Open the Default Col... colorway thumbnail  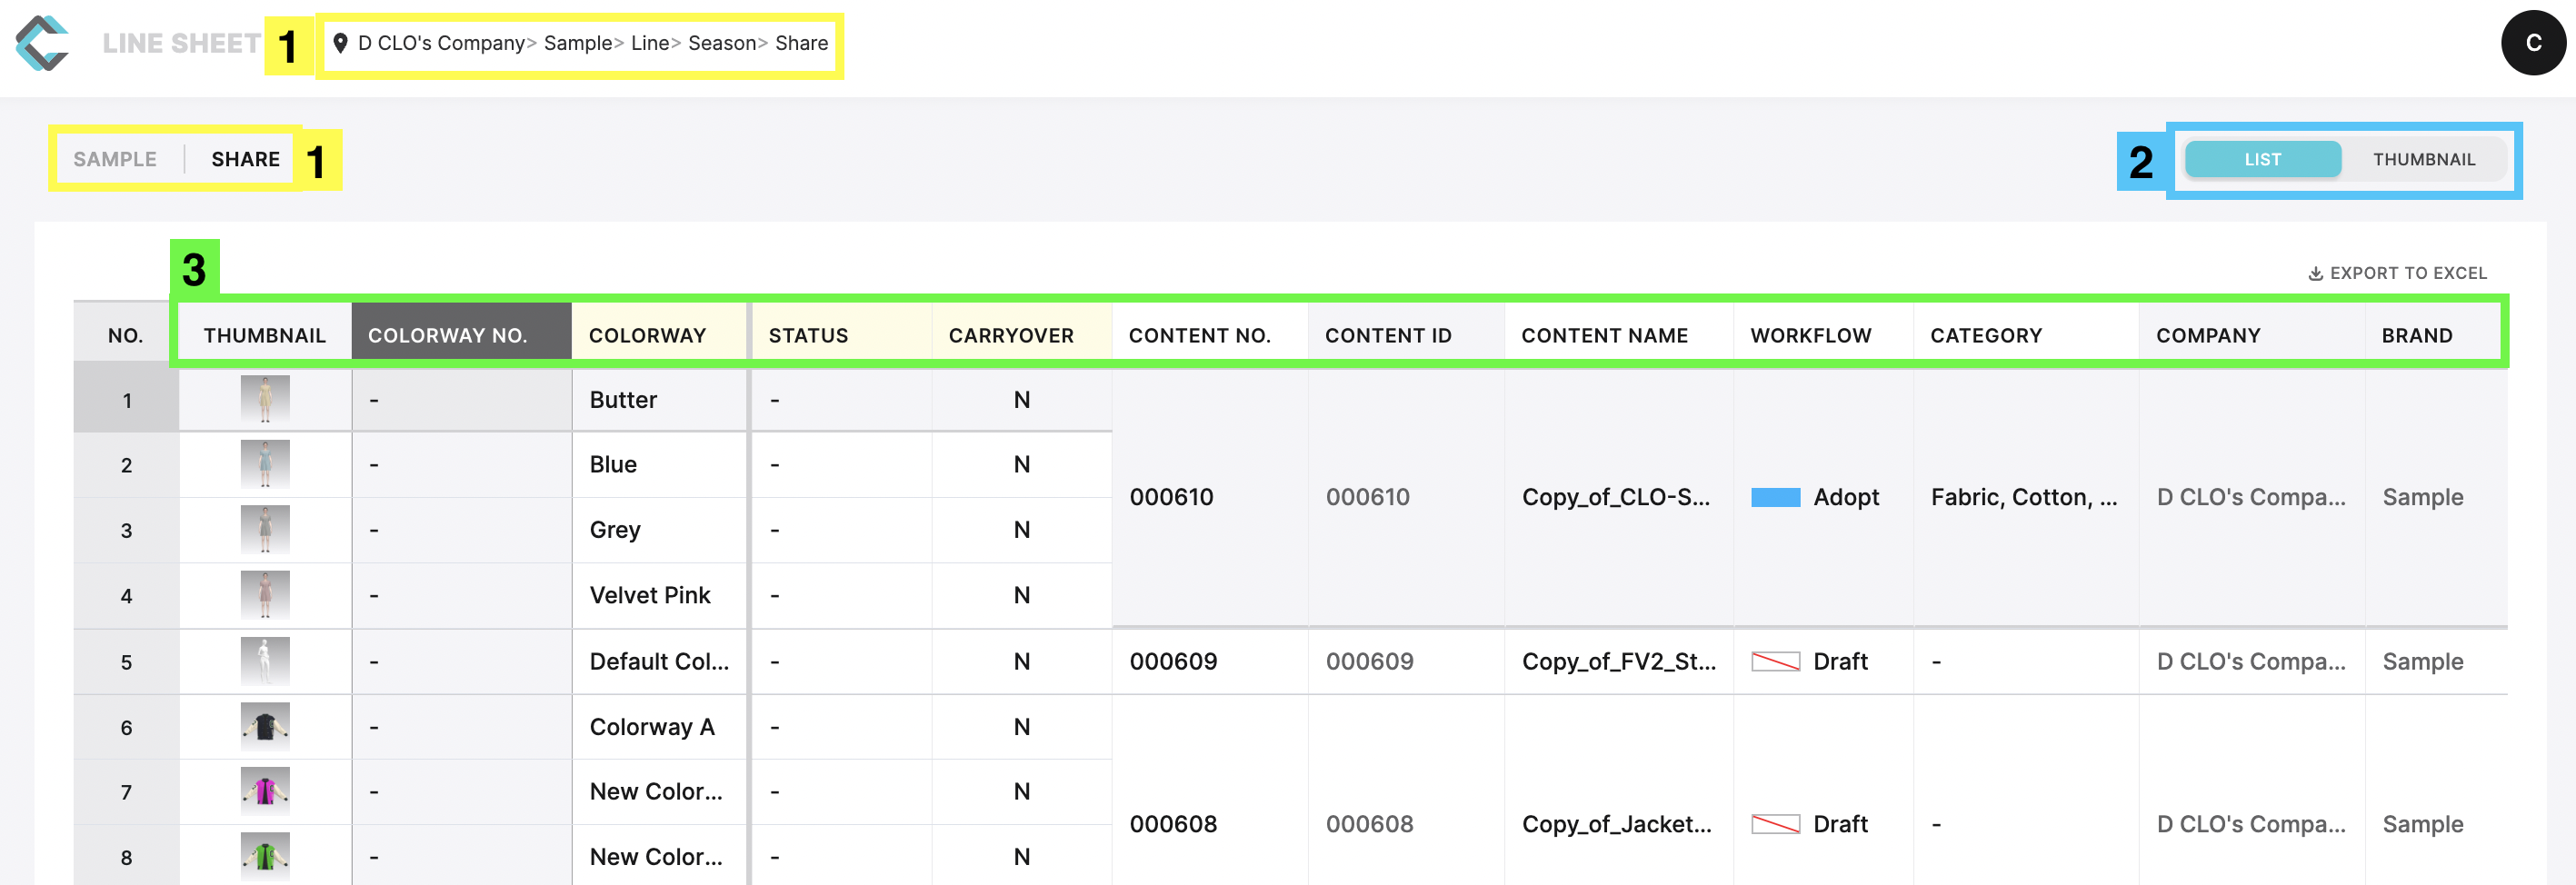coord(265,661)
